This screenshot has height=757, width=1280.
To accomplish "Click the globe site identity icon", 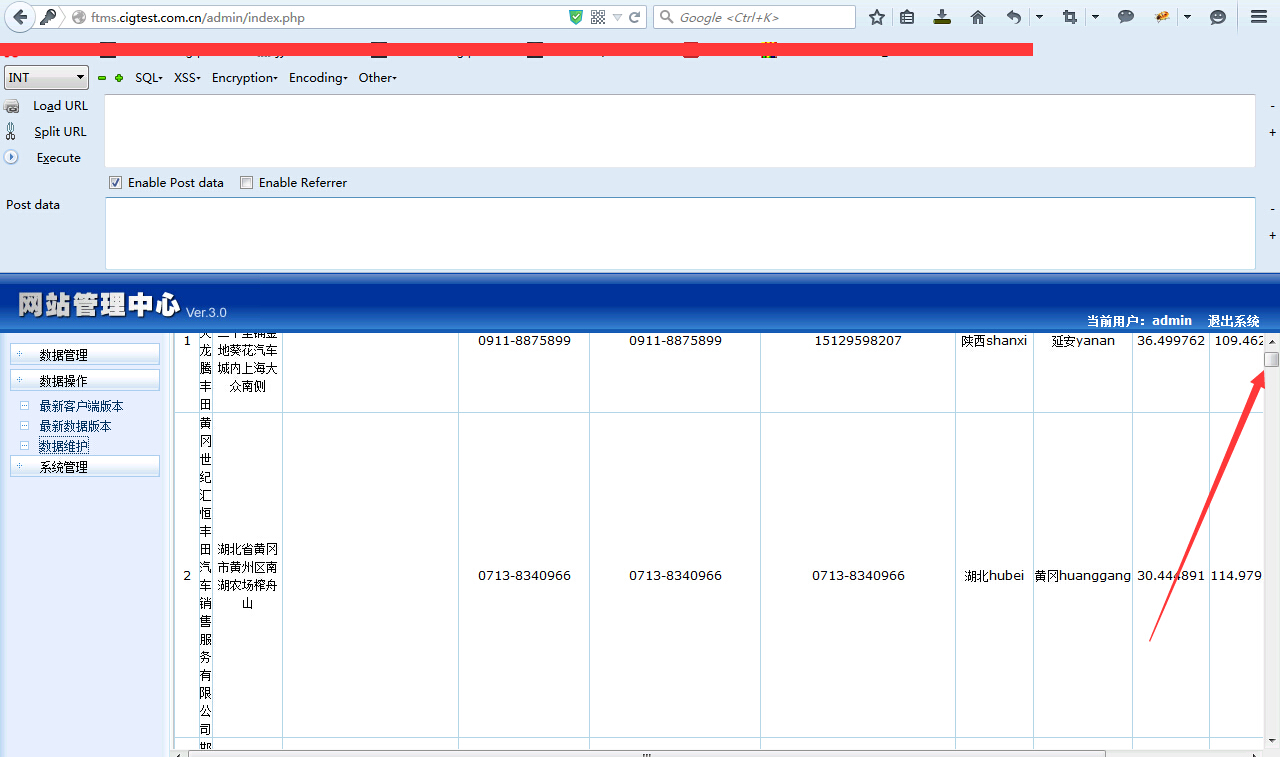I will coord(79,18).
